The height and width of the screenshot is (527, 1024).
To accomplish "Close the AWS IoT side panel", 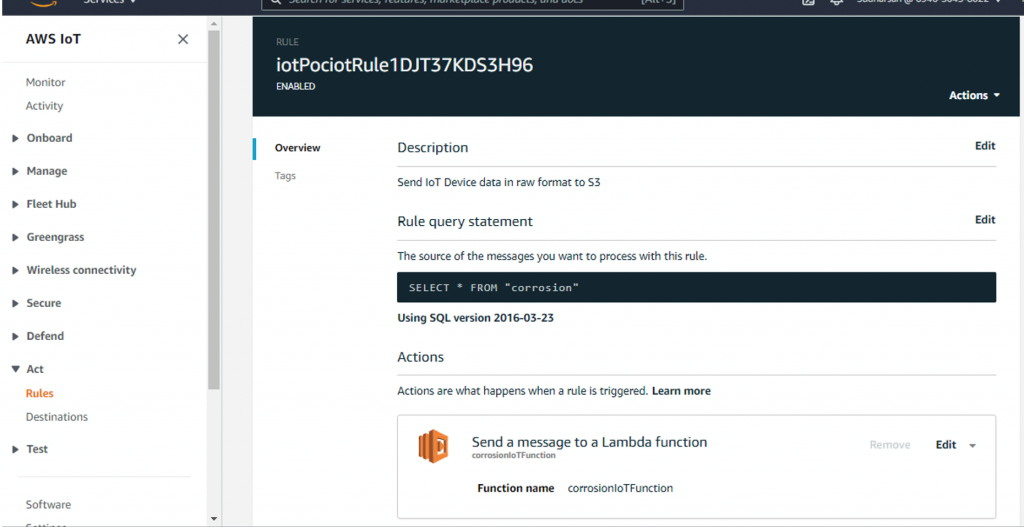I will coord(183,39).
